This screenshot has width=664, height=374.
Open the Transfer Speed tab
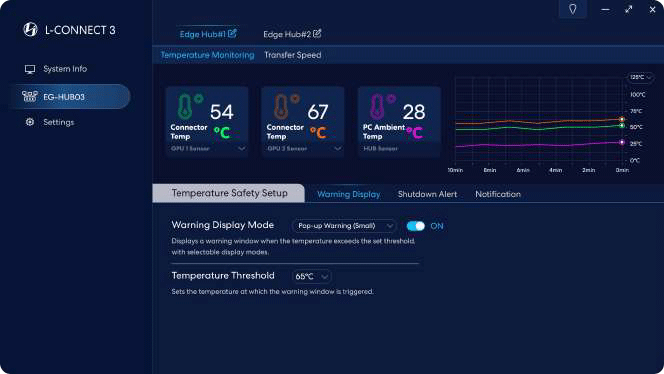pyautogui.click(x=293, y=55)
